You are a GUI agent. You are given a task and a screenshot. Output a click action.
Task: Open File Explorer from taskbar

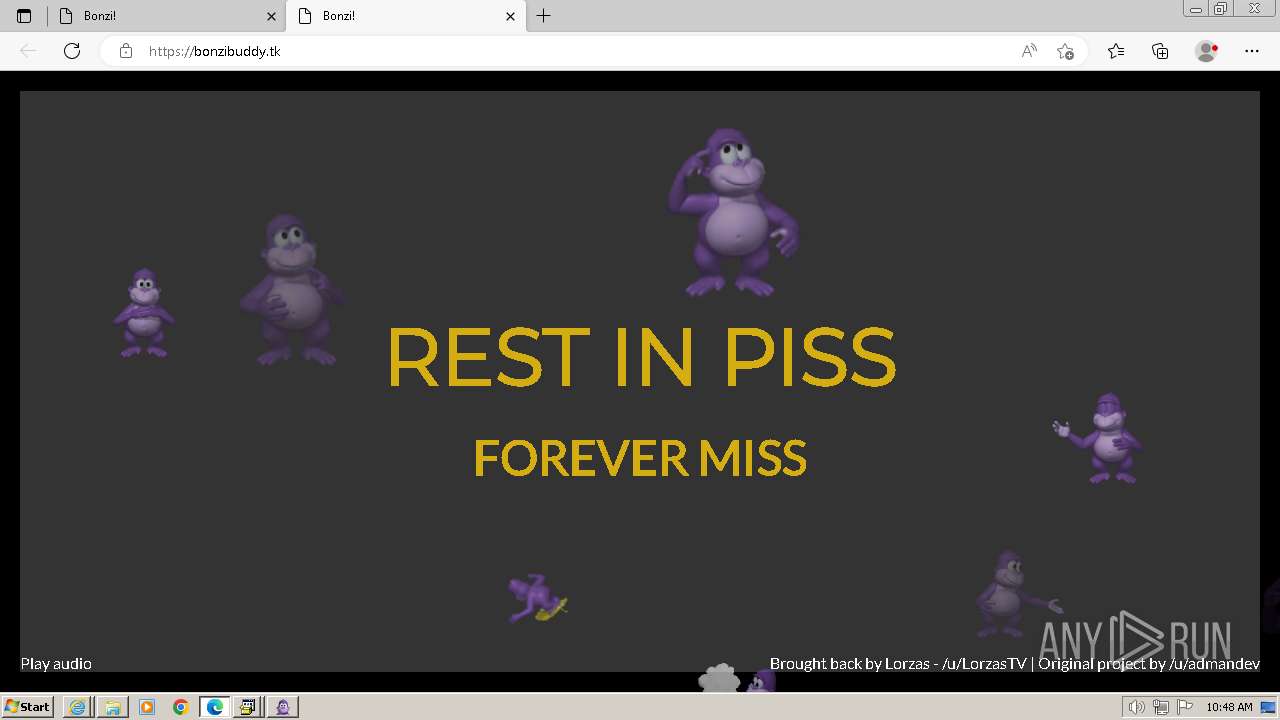click(x=112, y=707)
